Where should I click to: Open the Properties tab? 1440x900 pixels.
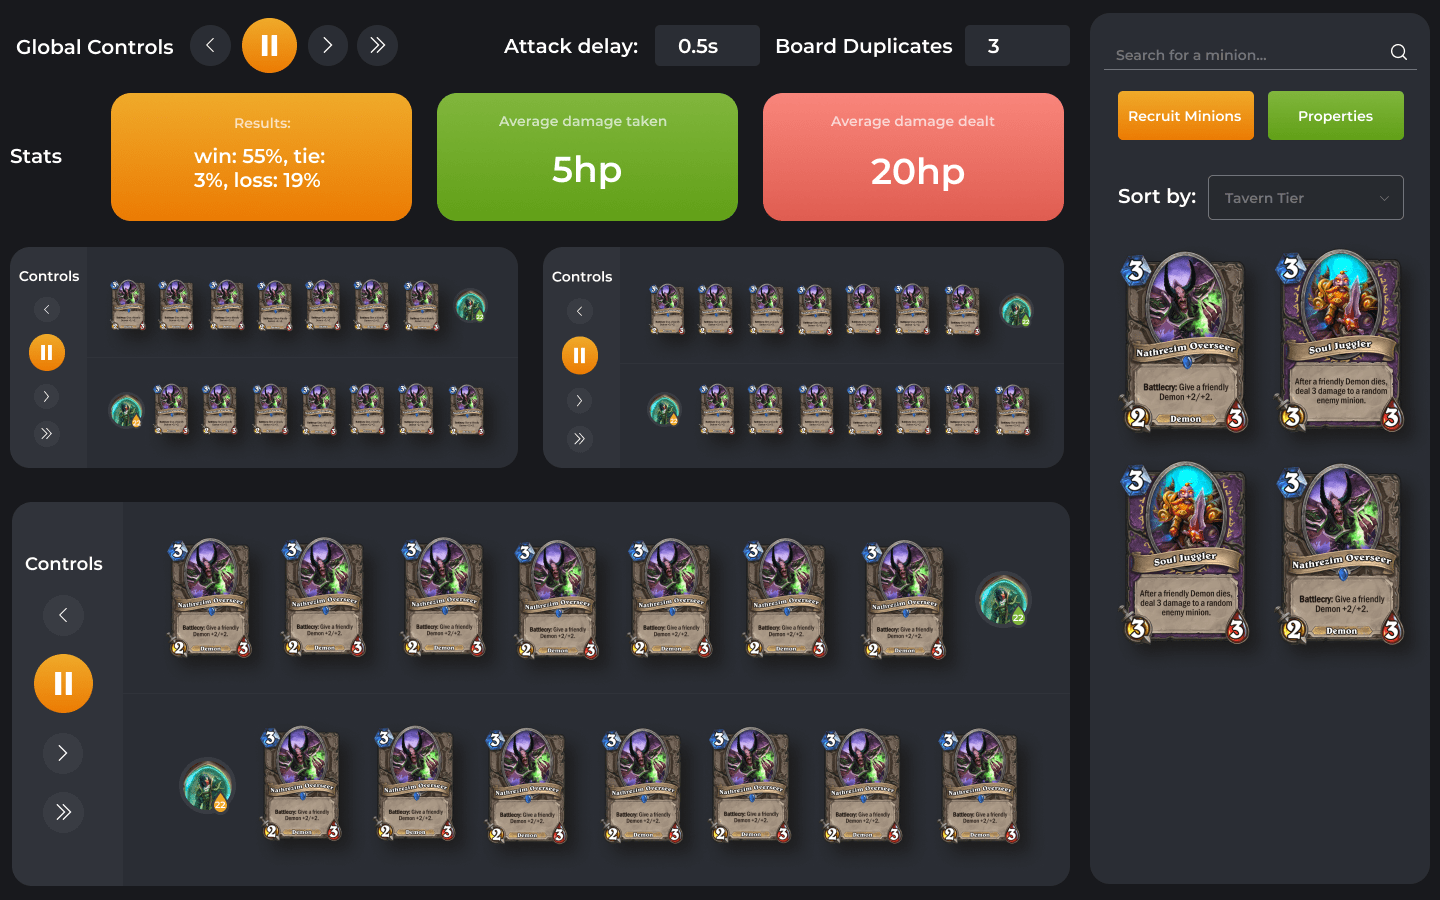pos(1335,116)
